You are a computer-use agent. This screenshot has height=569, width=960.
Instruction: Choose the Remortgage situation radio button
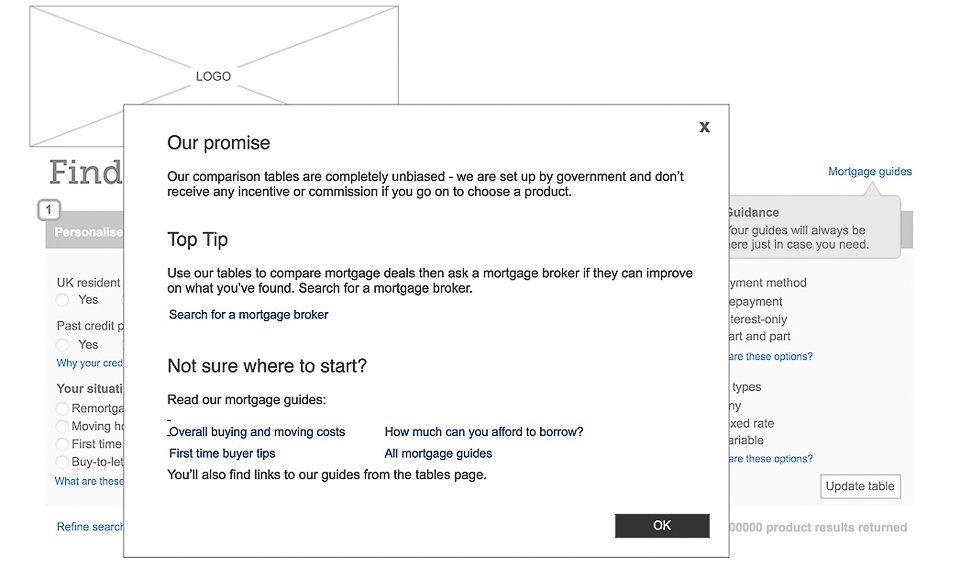[63, 409]
